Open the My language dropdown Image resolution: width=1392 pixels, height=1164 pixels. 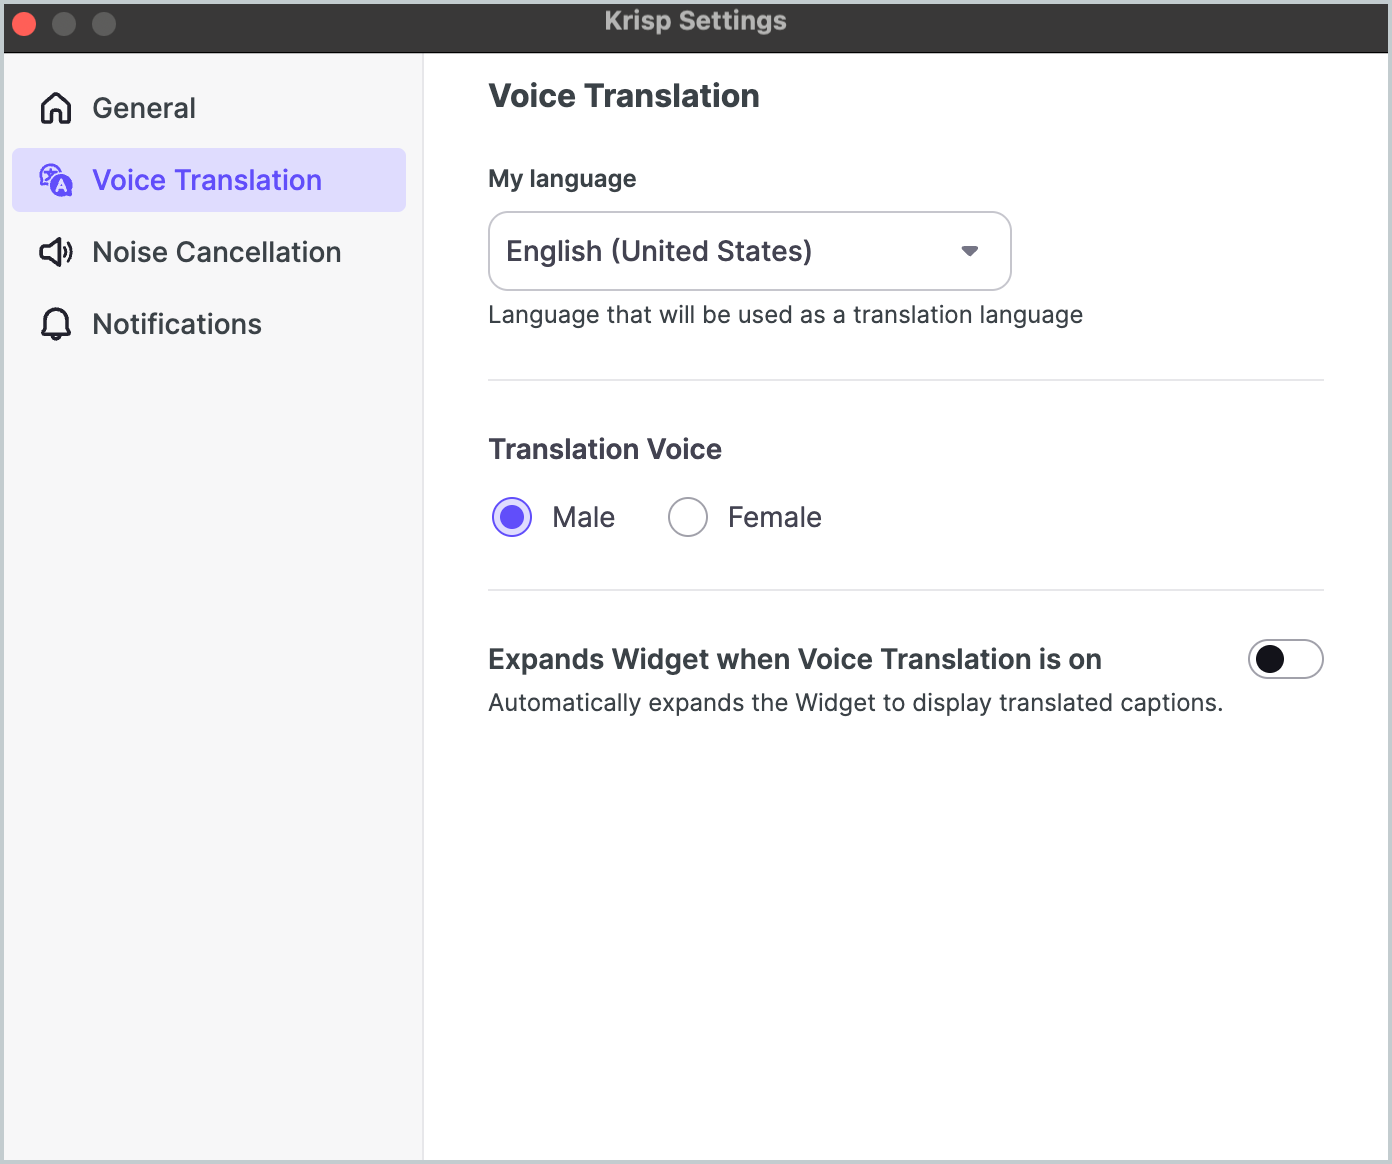click(x=749, y=251)
